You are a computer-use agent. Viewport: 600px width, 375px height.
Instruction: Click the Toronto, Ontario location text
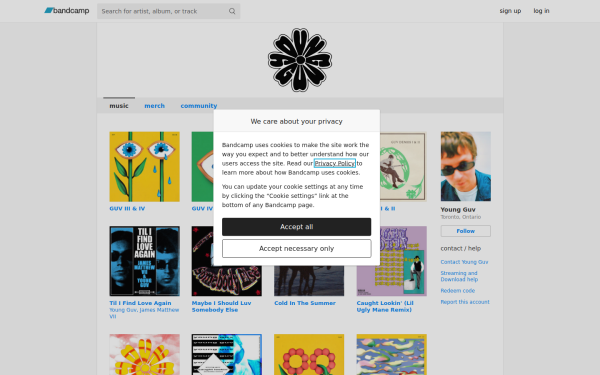(x=461, y=217)
